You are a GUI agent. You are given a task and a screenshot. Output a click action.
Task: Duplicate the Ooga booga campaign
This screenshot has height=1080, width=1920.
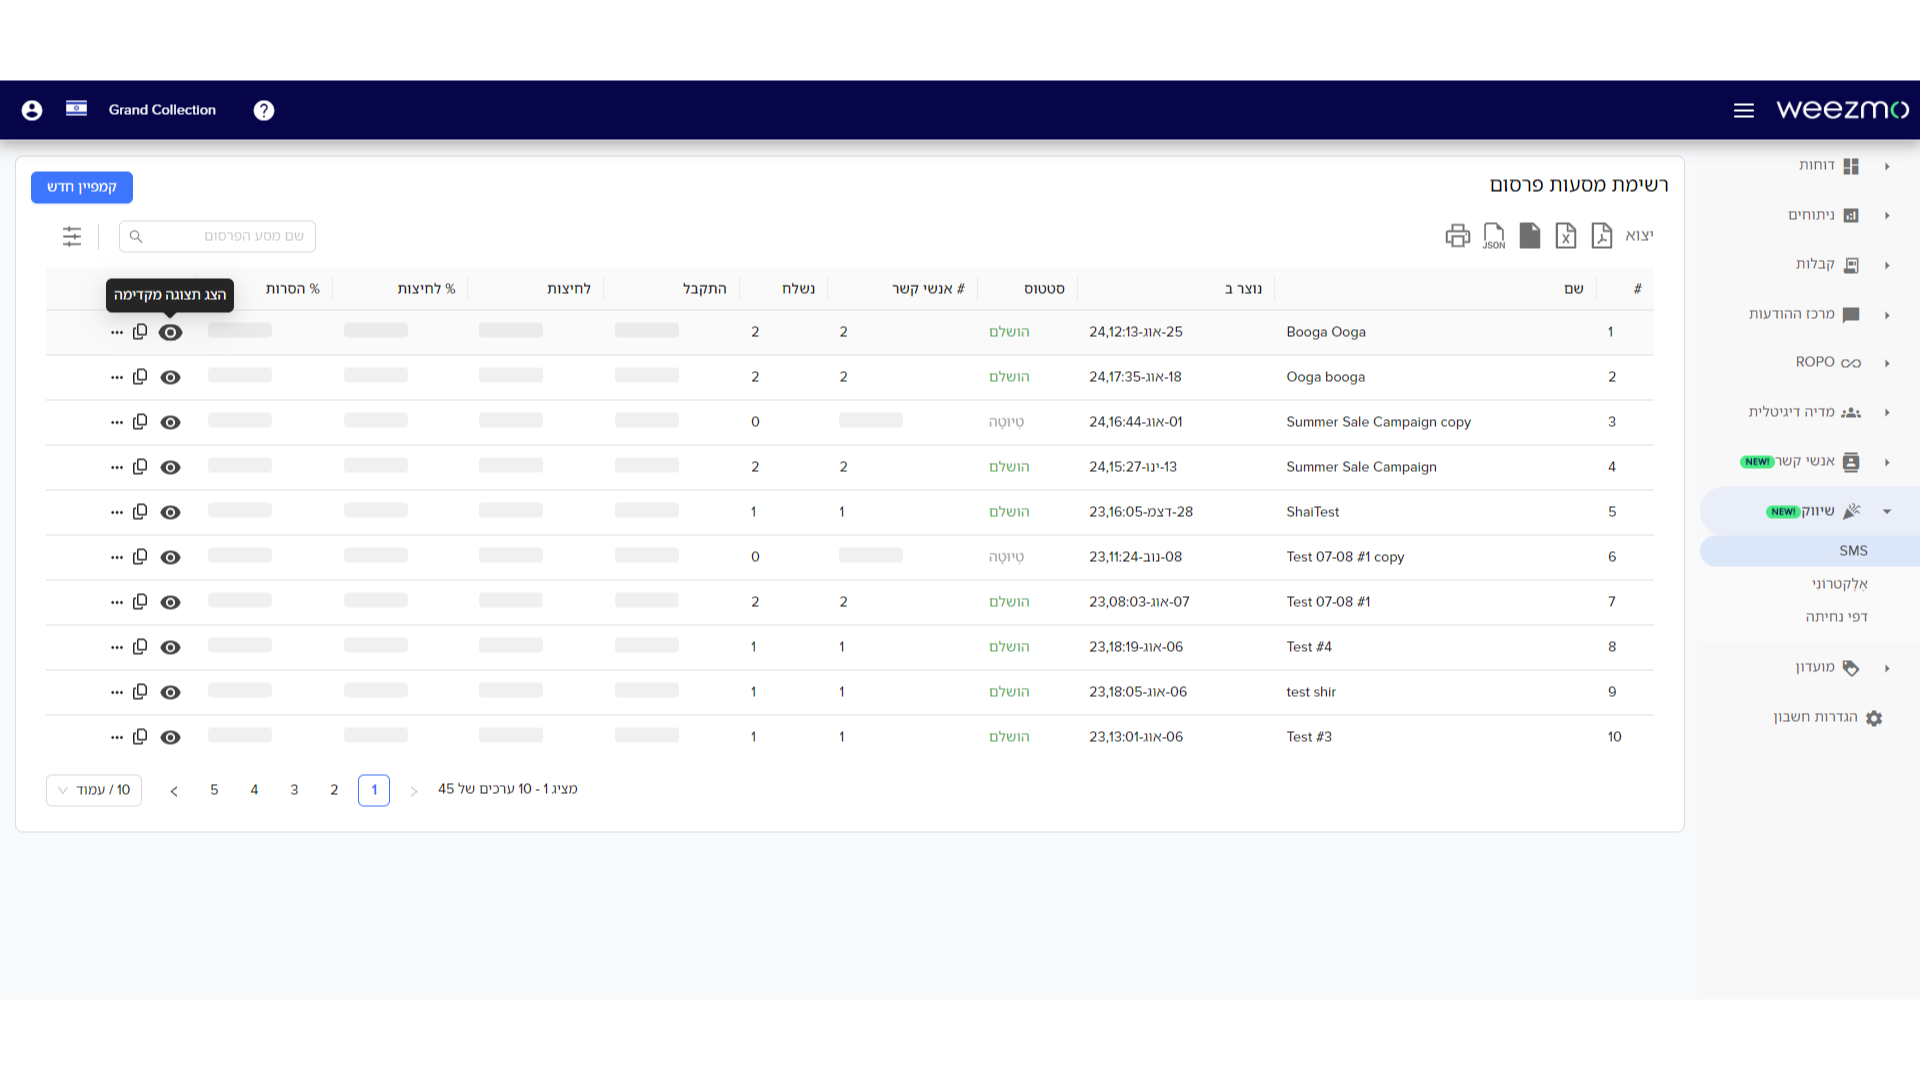(140, 376)
